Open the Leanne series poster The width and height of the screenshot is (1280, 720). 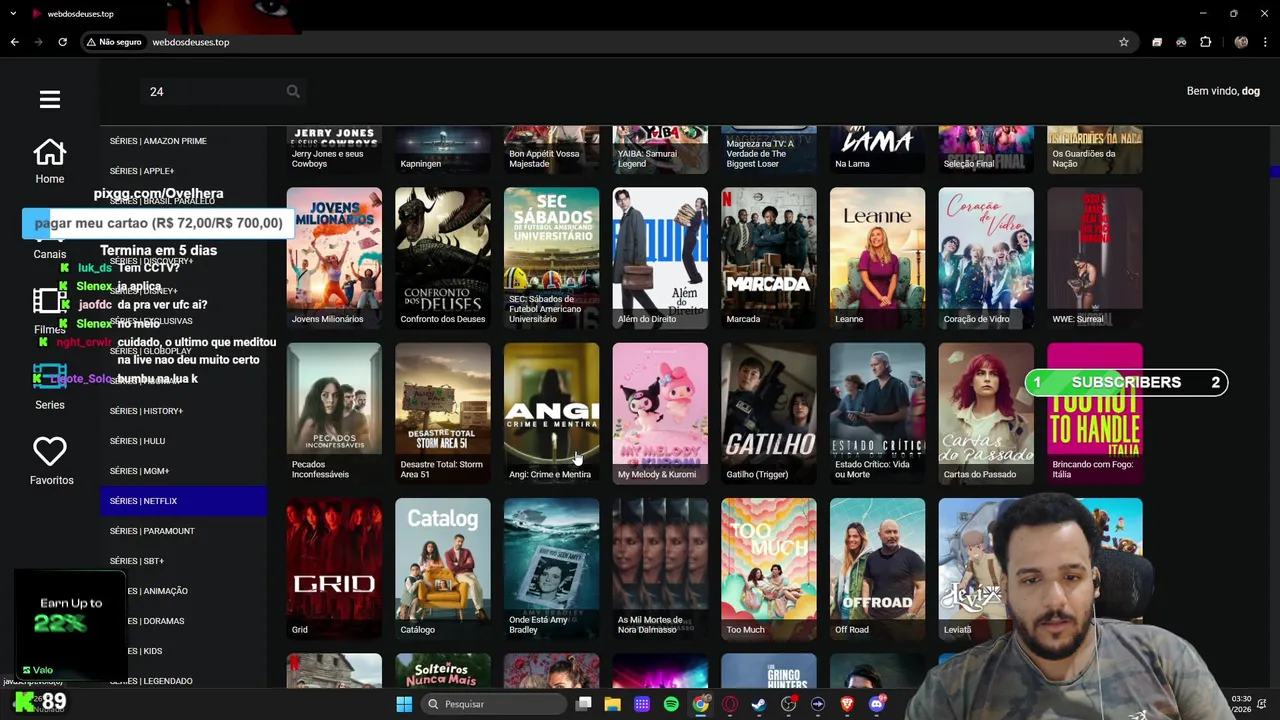[x=877, y=258]
